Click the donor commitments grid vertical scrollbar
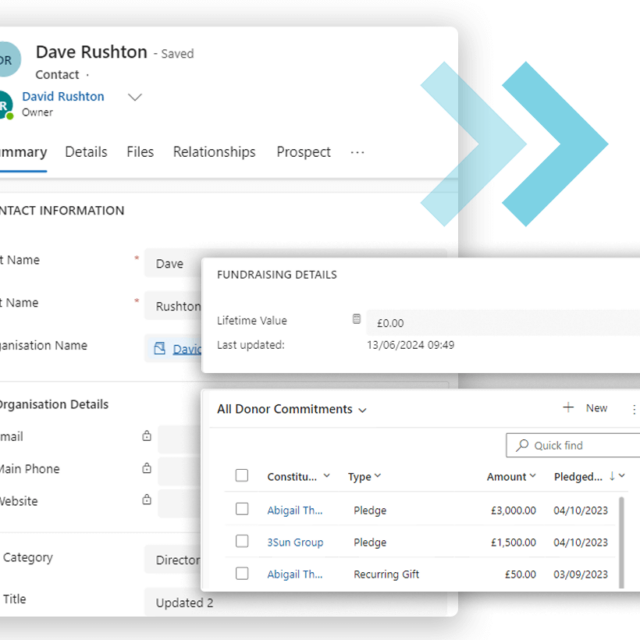The width and height of the screenshot is (640, 640). click(622, 540)
